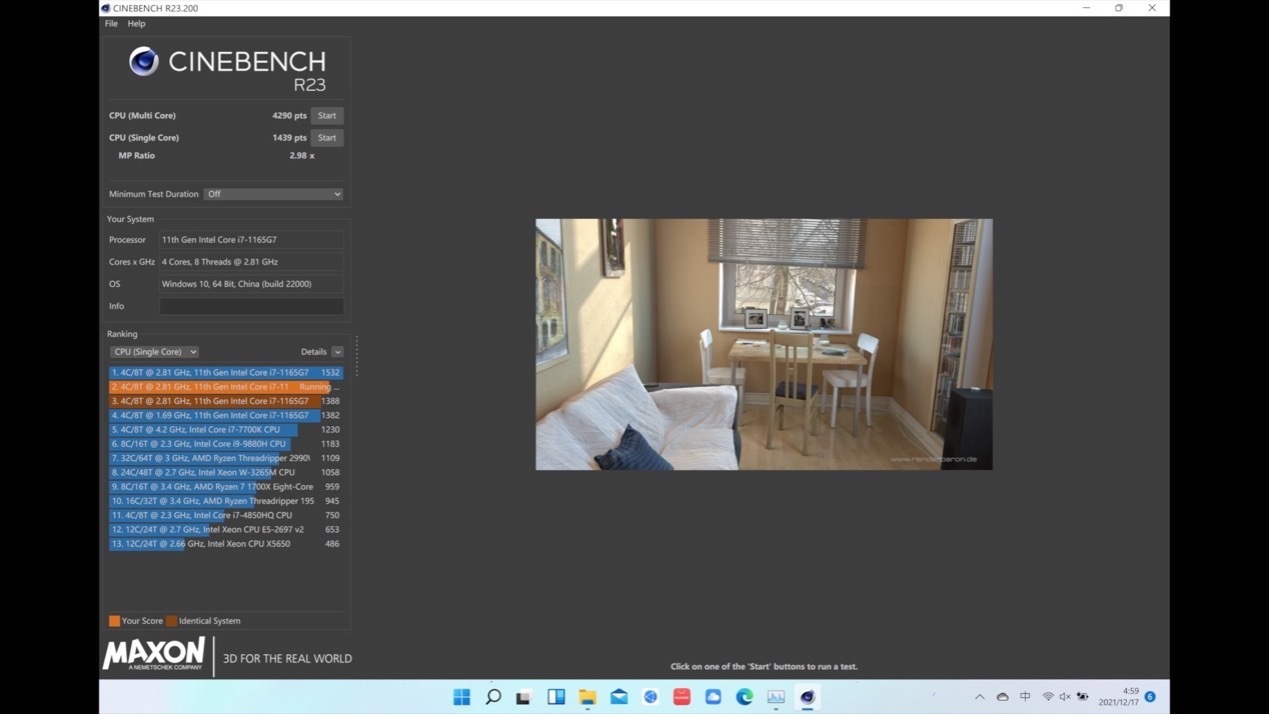The height and width of the screenshot is (715, 1274).
Task: Open the CPU (Single Core) ranking dropdown
Action: click(x=154, y=352)
